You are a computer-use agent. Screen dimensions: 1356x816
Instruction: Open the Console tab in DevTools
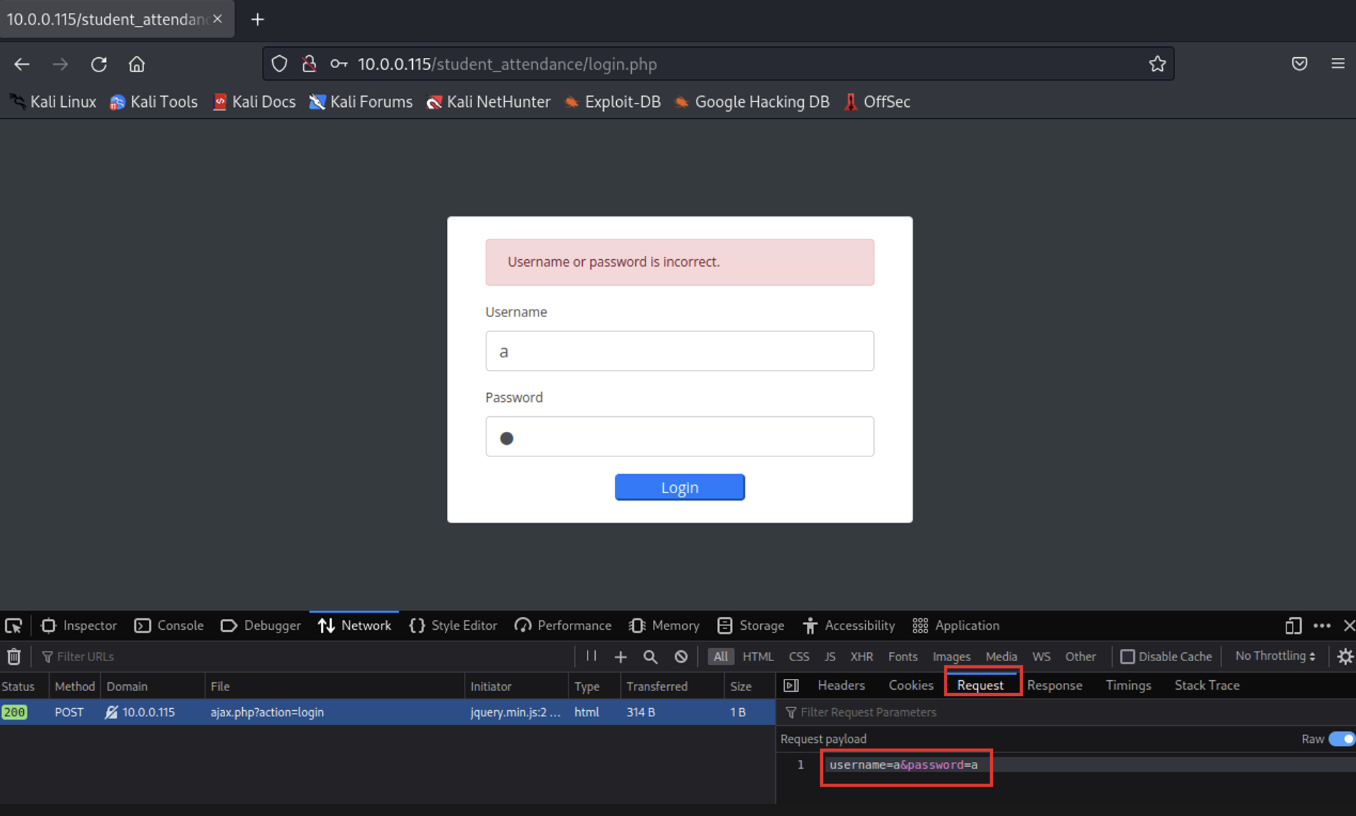tap(169, 626)
